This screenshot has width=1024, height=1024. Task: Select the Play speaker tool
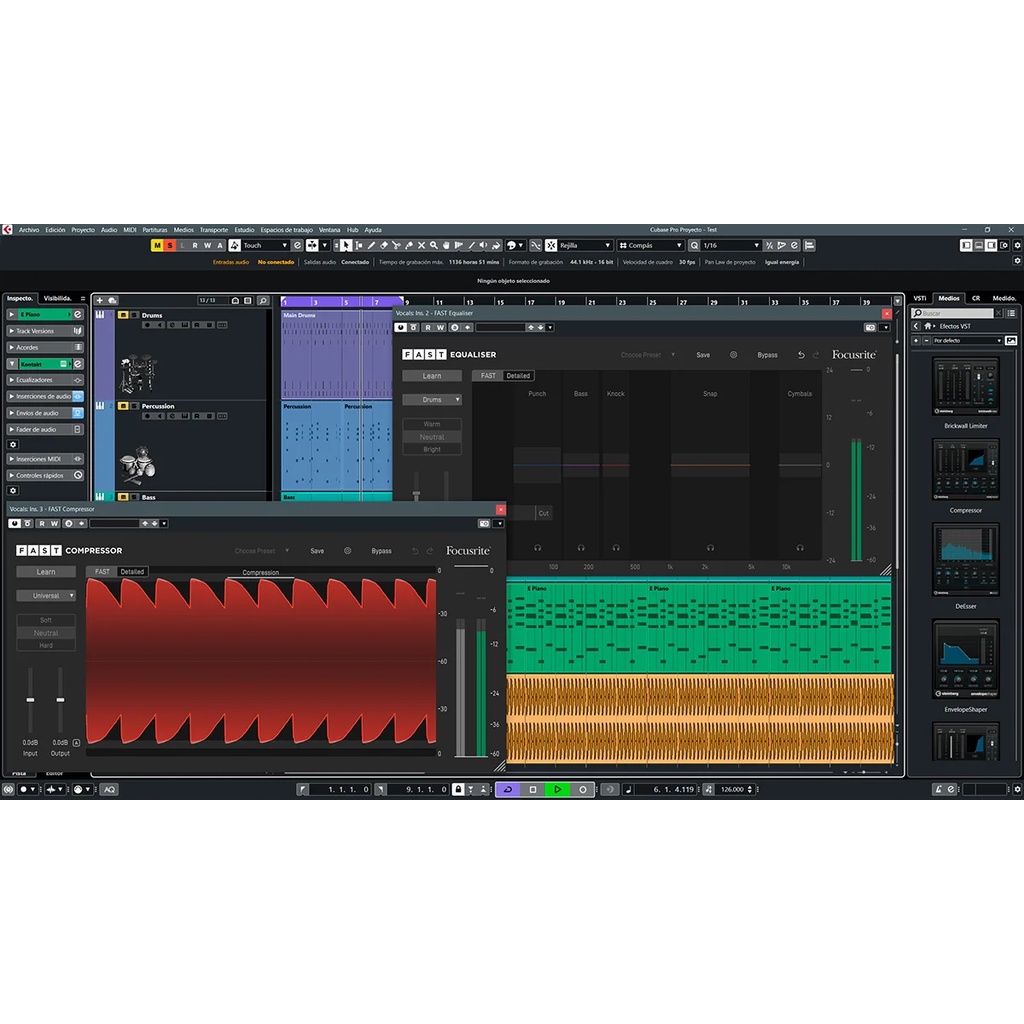(483, 246)
